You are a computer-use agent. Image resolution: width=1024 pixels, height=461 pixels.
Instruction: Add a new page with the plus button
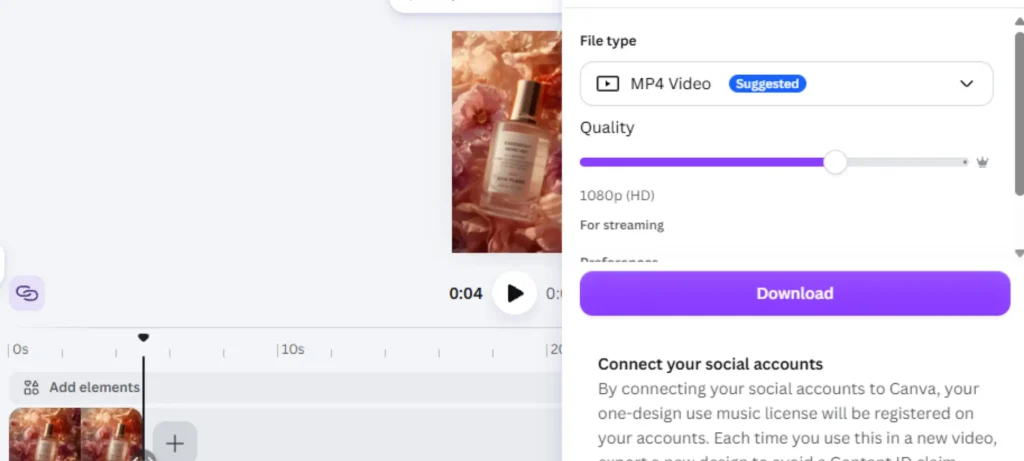pyautogui.click(x=174, y=444)
